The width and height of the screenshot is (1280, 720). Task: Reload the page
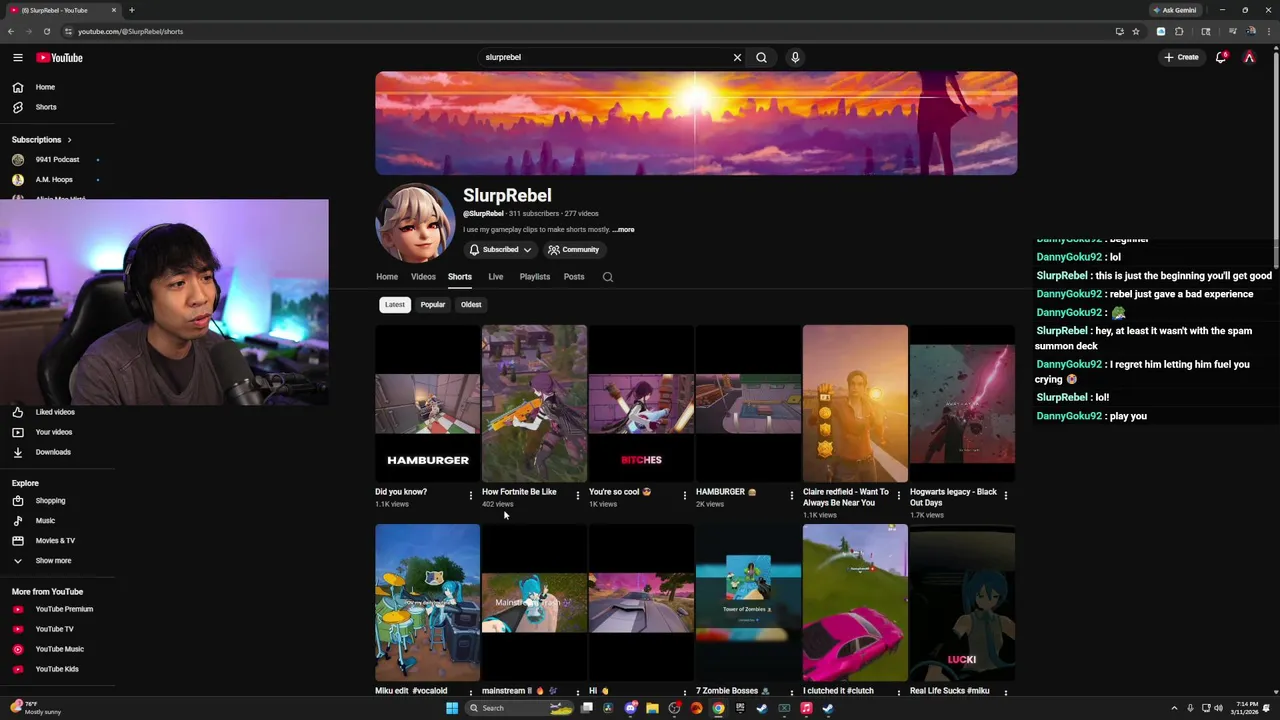pyautogui.click(x=46, y=31)
